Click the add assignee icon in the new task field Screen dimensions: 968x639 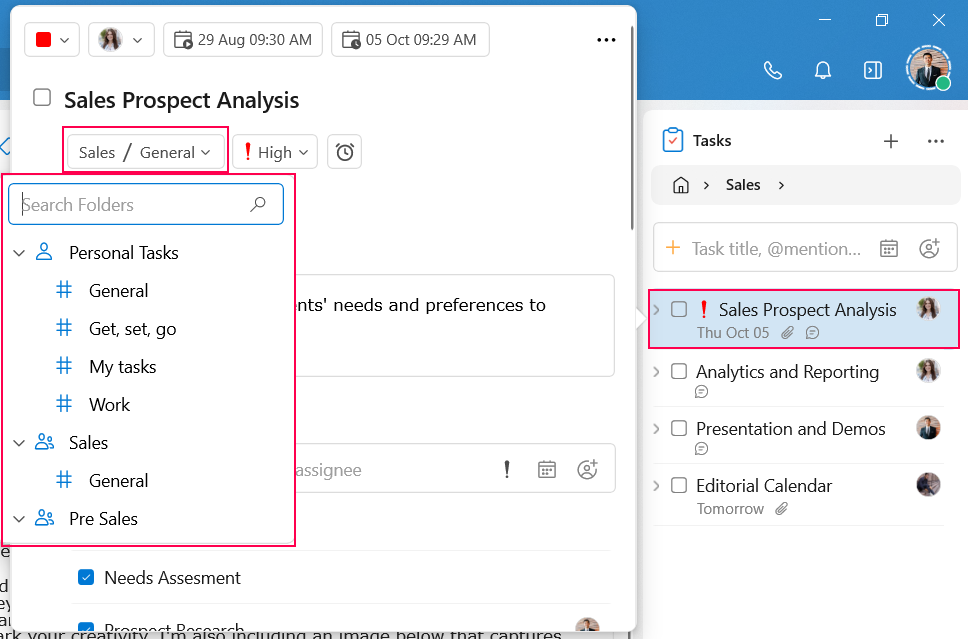929,248
